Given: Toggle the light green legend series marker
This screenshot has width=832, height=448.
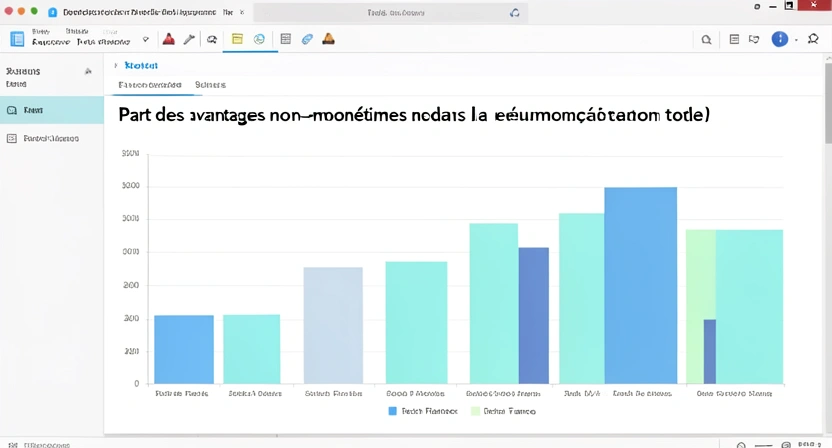Looking at the screenshot, I should pyautogui.click(x=474, y=411).
